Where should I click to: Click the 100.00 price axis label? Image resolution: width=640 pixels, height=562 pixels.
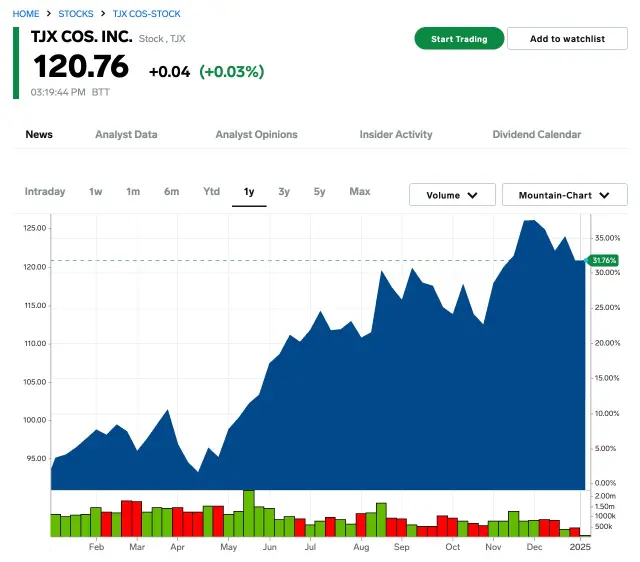35,420
